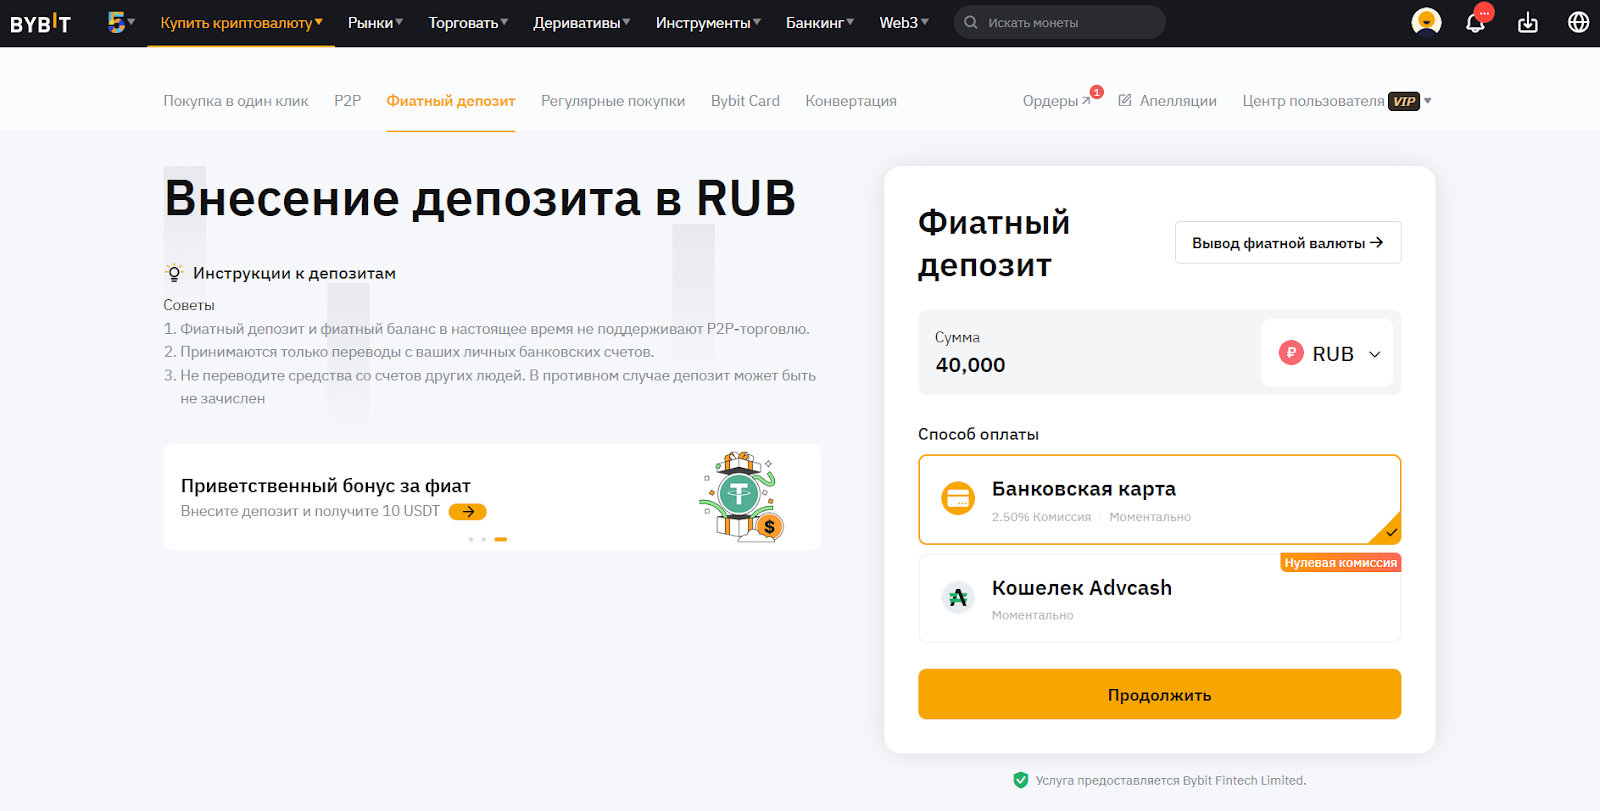Click the Bybit logo

click(x=40, y=23)
